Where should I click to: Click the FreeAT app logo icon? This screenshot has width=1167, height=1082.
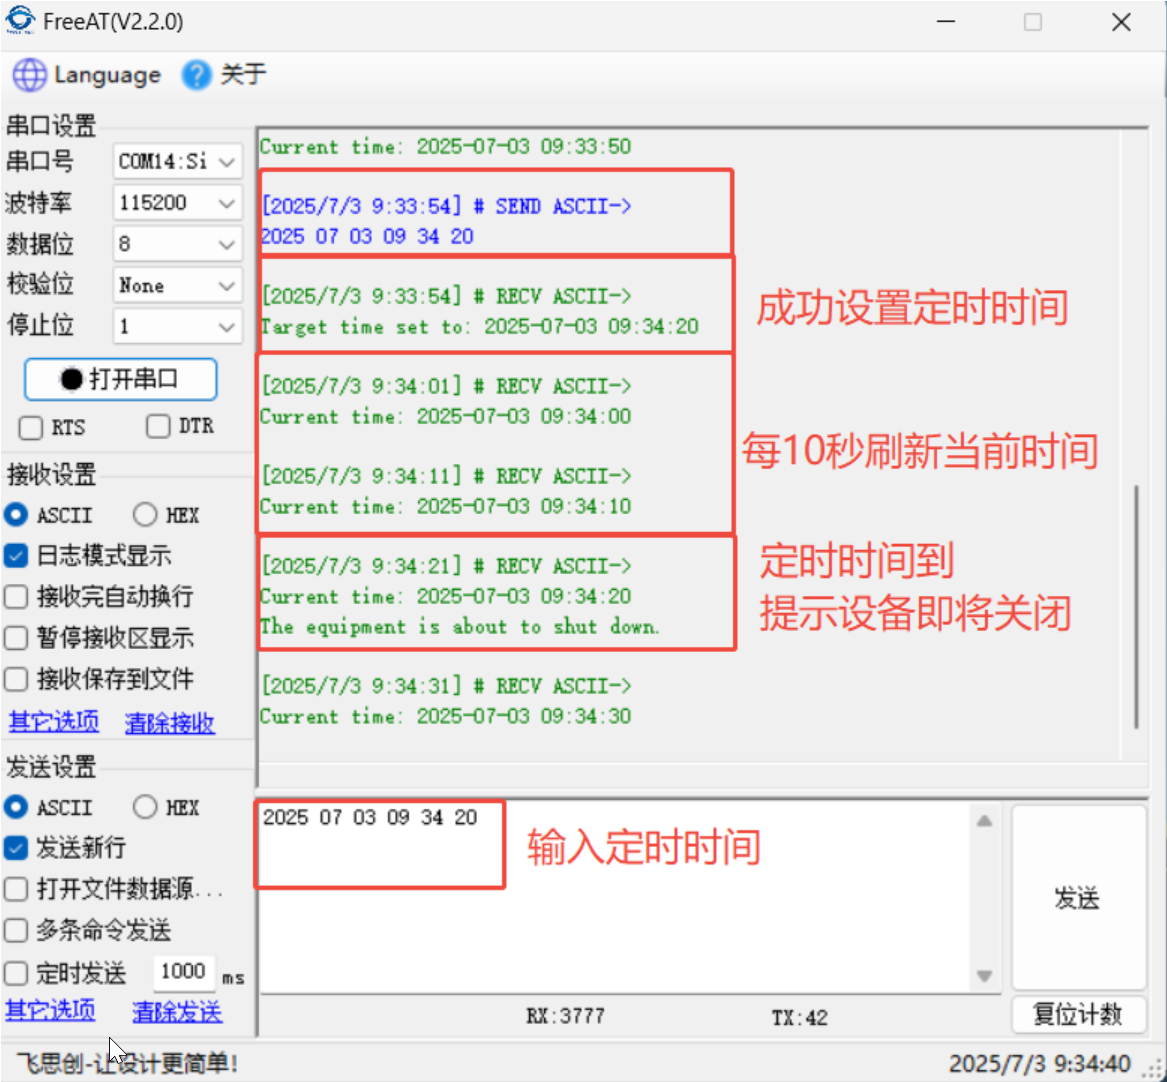(20, 21)
